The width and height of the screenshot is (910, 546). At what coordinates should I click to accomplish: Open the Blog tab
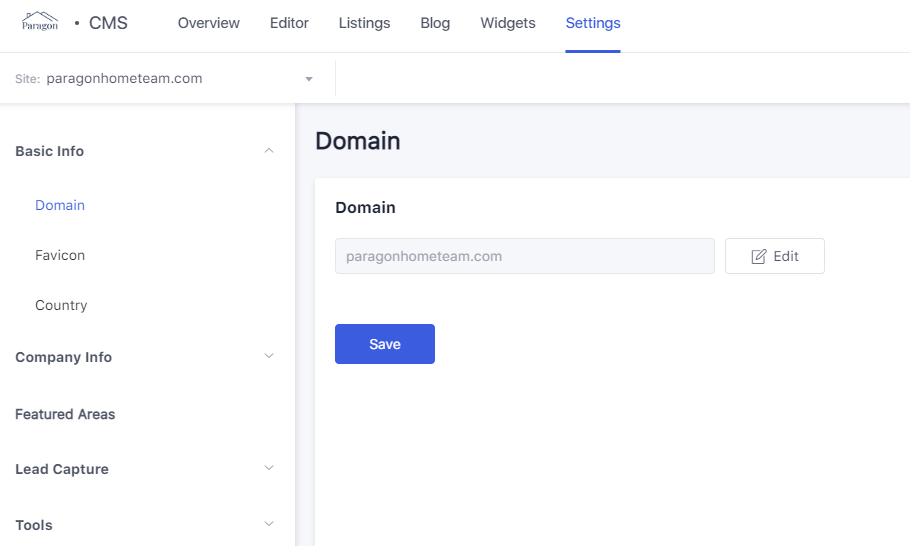tap(435, 23)
